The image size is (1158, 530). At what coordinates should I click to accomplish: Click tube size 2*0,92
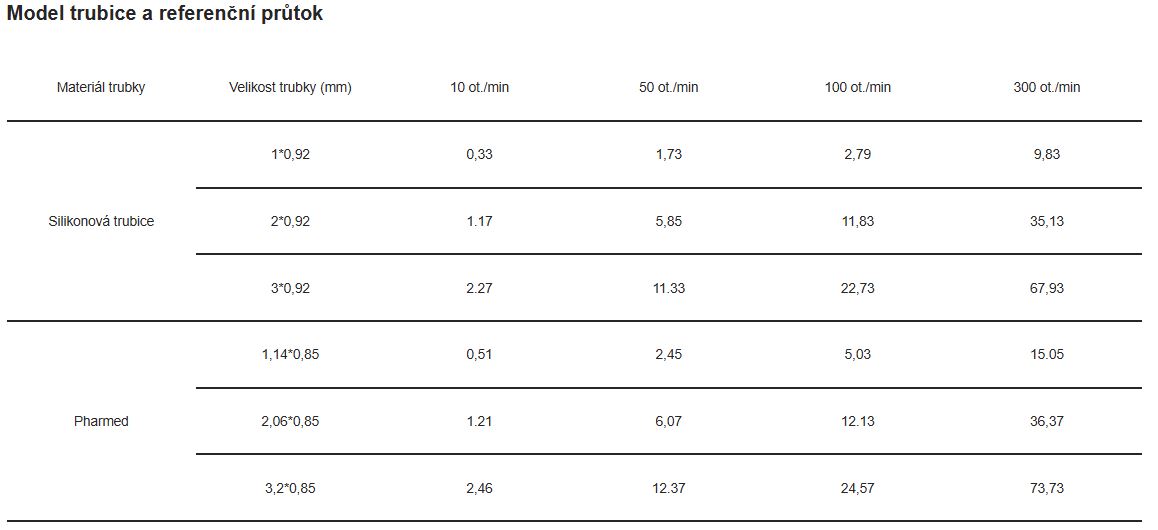click(290, 221)
